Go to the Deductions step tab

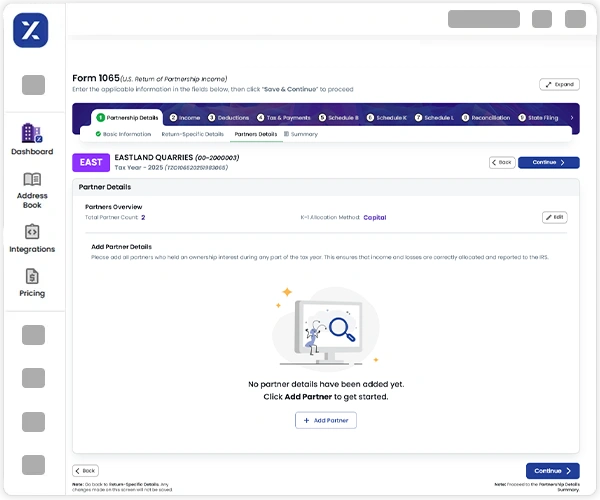click(x=228, y=118)
